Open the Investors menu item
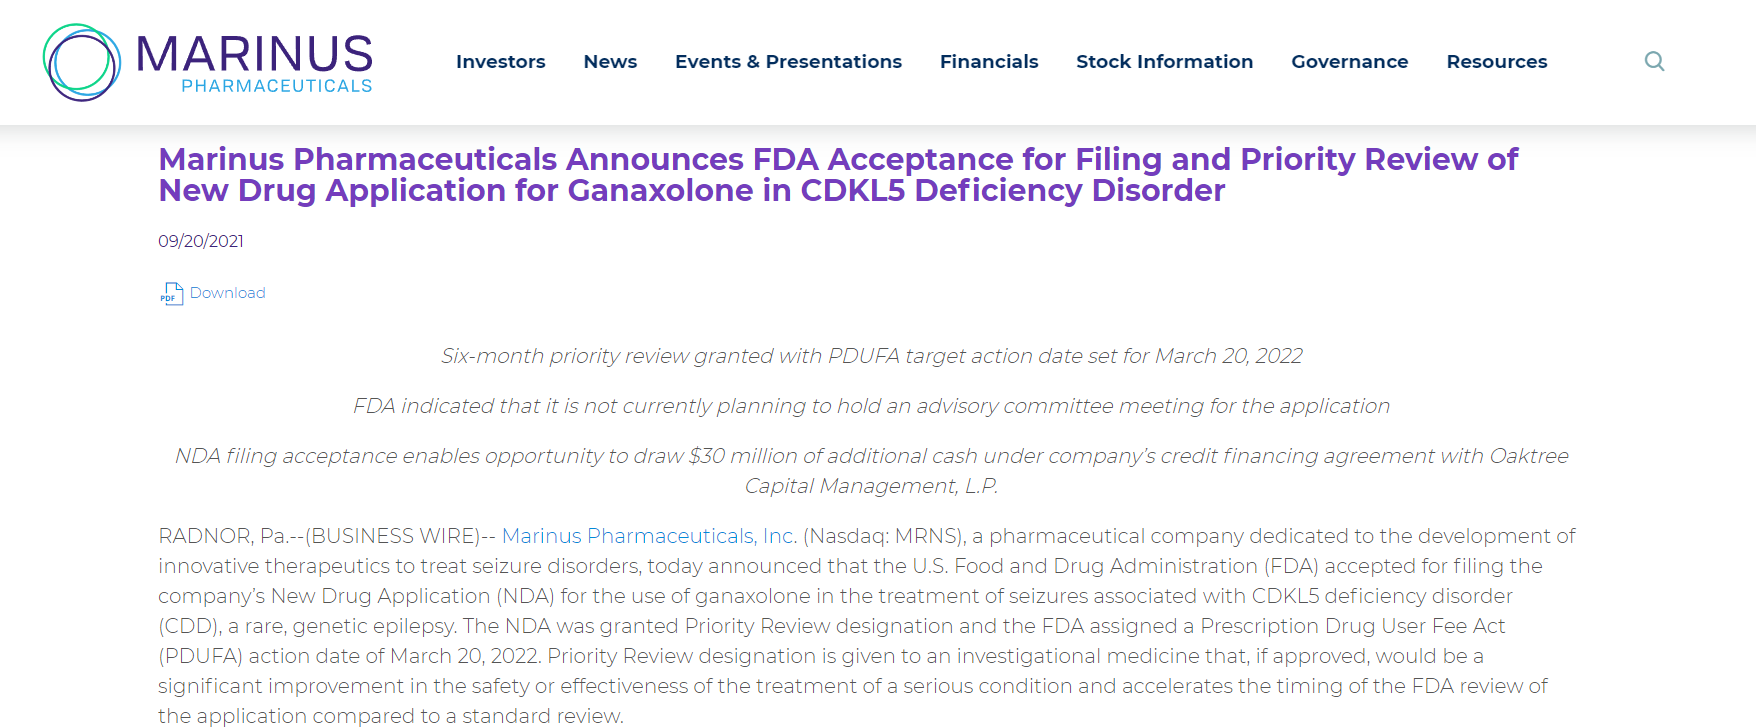This screenshot has width=1756, height=727. click(x=500, y=62)
